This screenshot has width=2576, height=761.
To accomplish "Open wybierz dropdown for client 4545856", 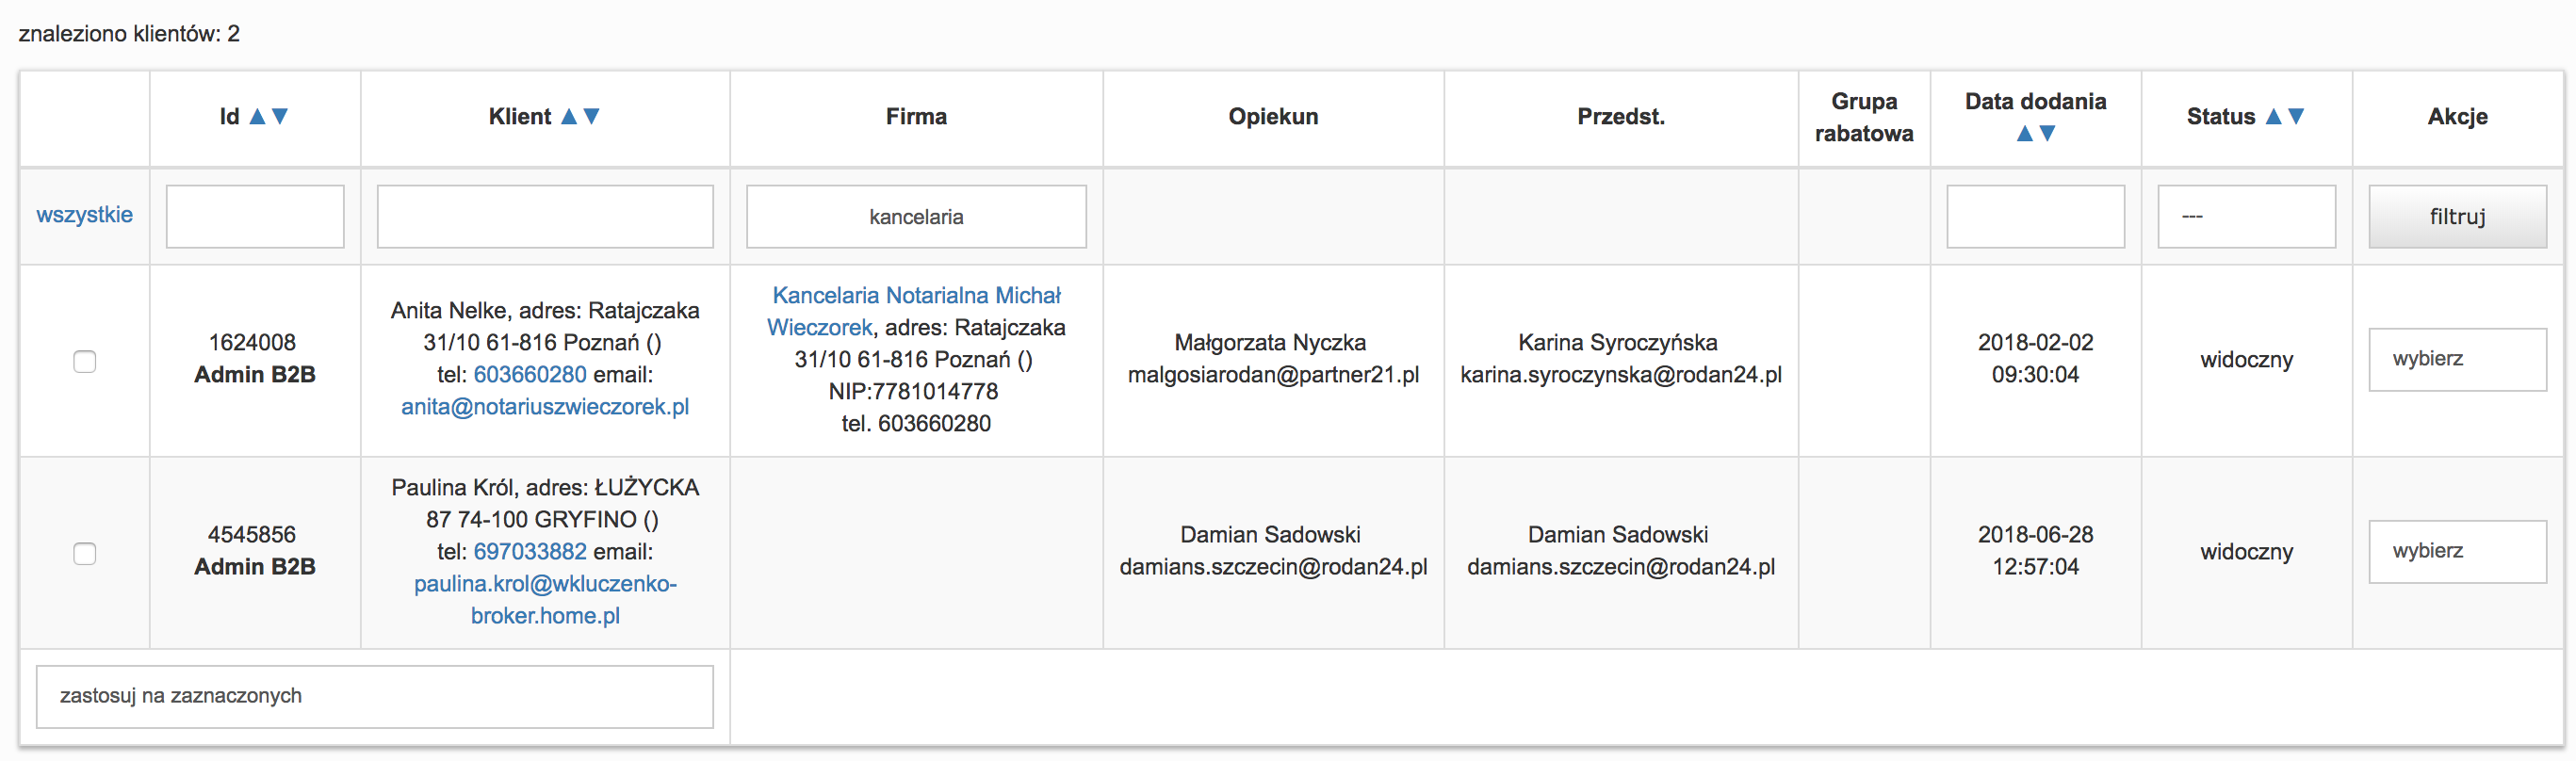I will tap(2457, 551).
